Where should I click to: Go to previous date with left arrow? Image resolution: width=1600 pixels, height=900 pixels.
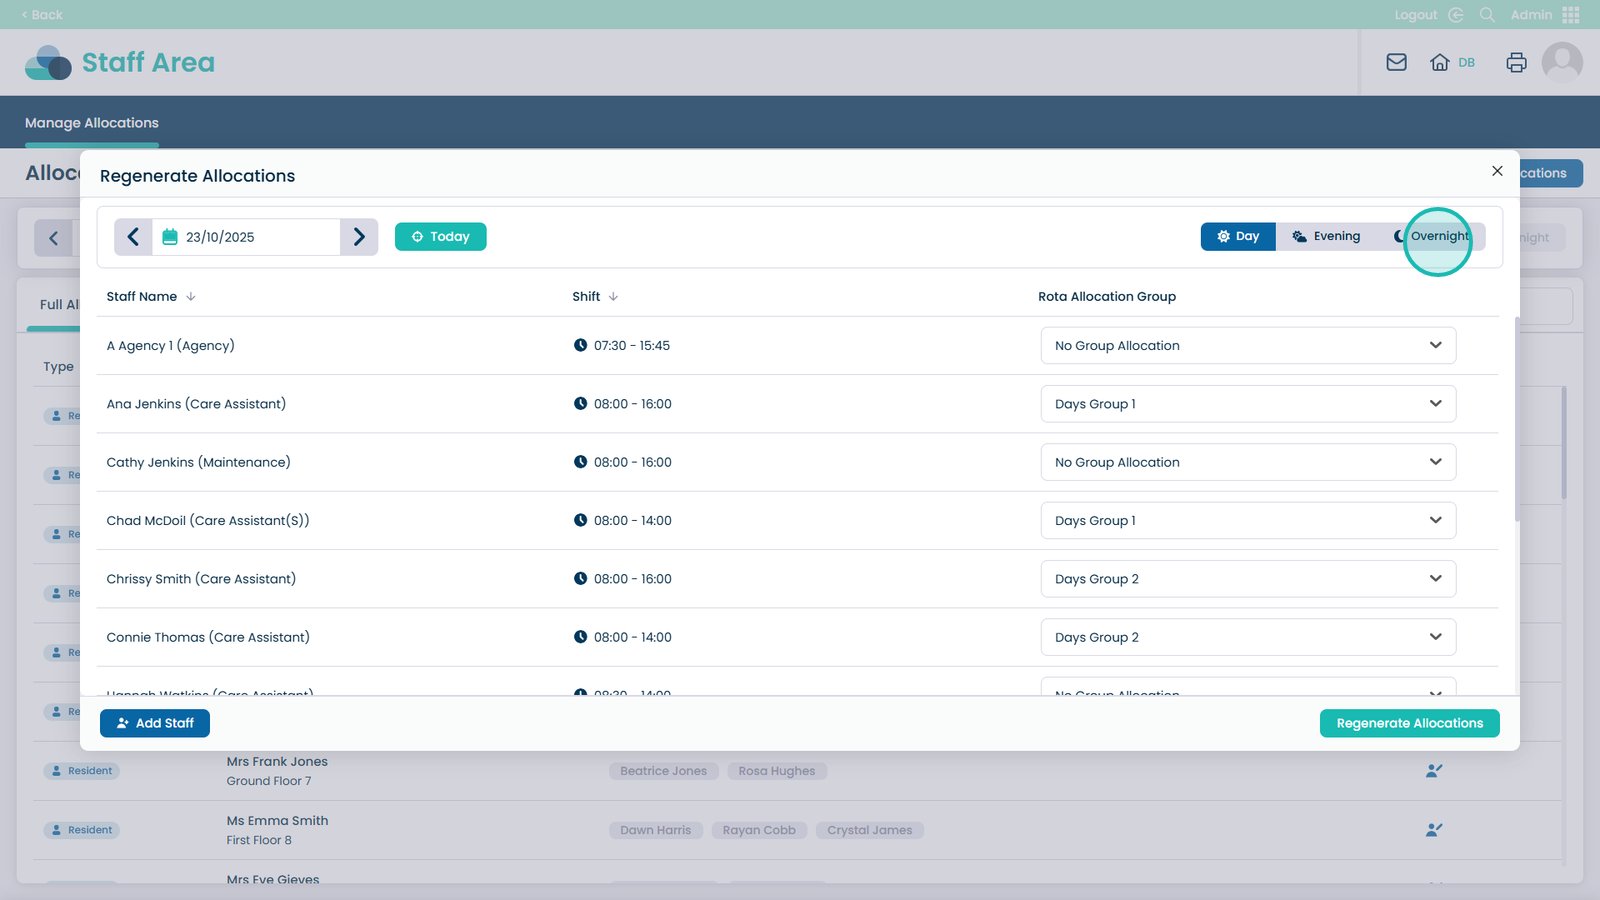133,237
